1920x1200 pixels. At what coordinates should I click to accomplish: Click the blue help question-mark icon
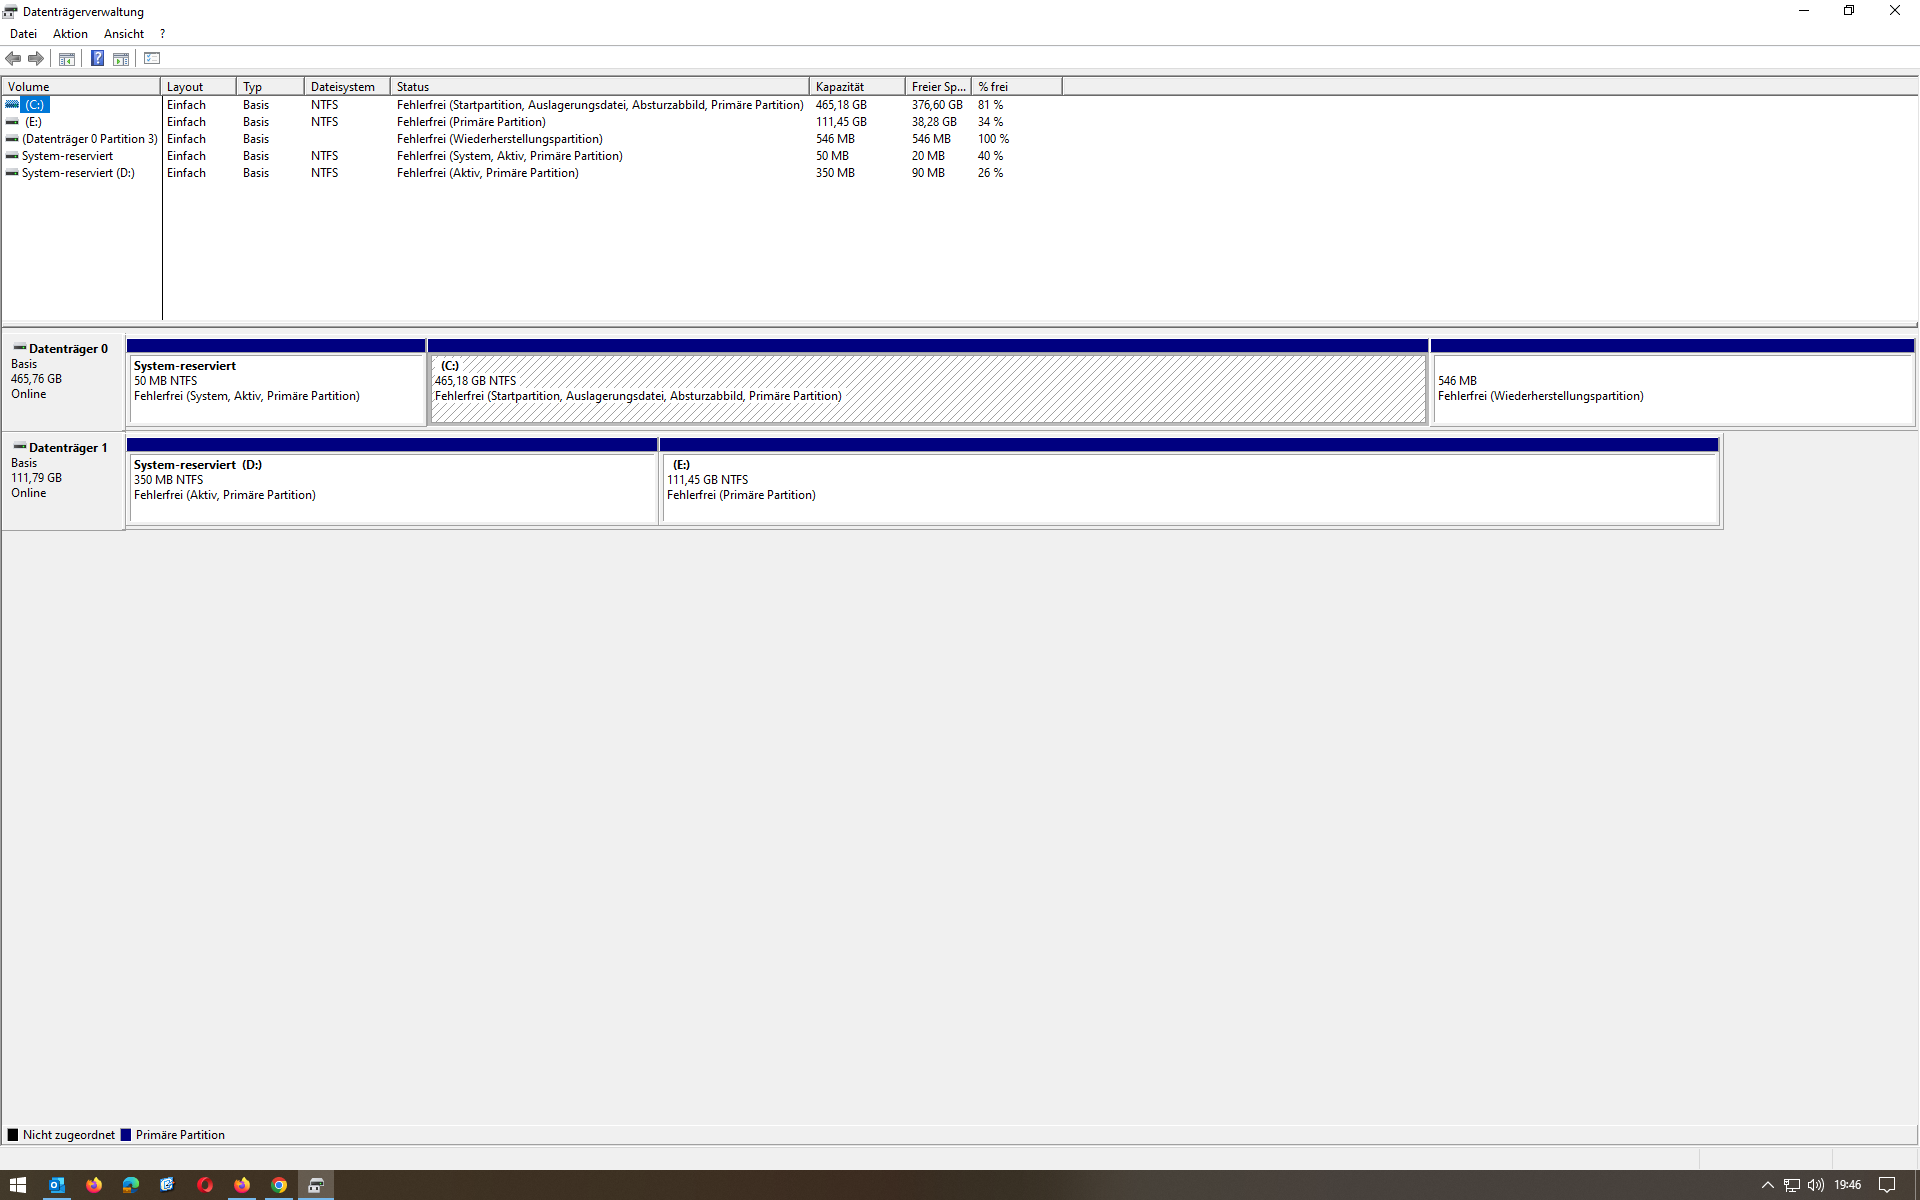97,59
